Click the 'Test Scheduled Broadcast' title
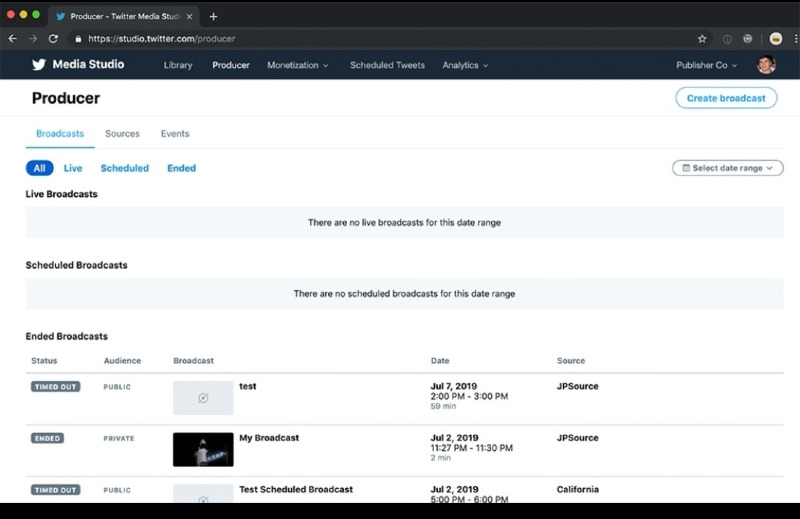 (296, 489)
